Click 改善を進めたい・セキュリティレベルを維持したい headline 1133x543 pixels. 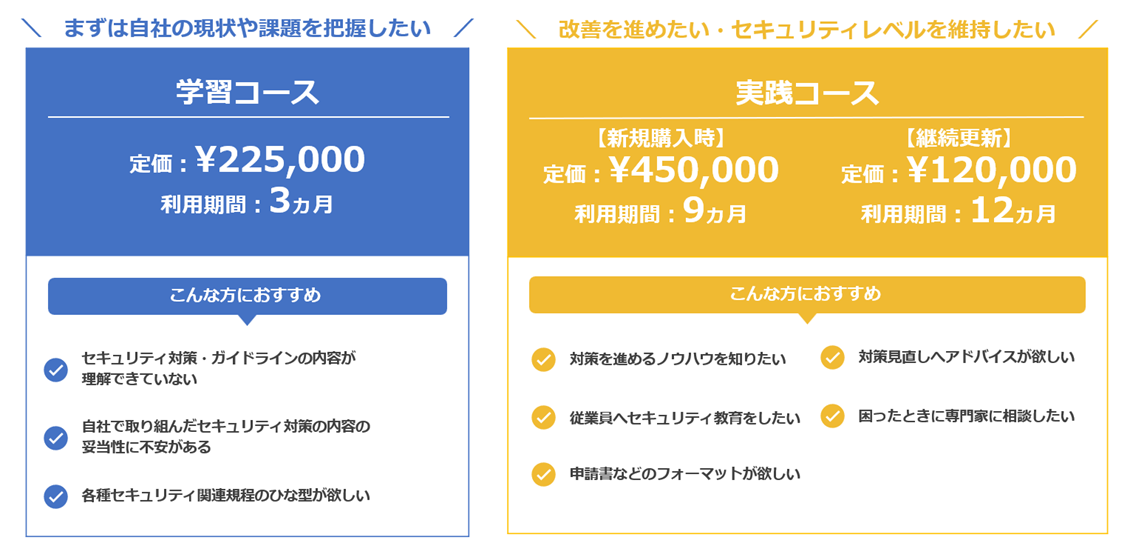click(806, 29)
